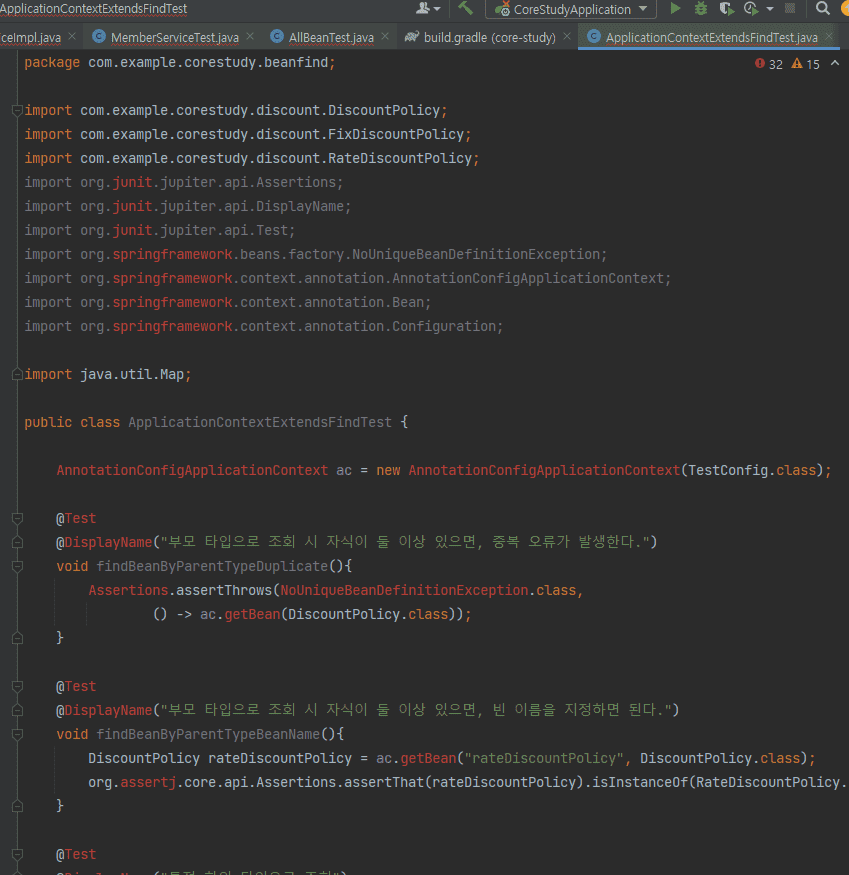This screenshot has width=849, height=875.
Task: Click the Stop square icon in toolbar
Action: [x=790, y=9]
